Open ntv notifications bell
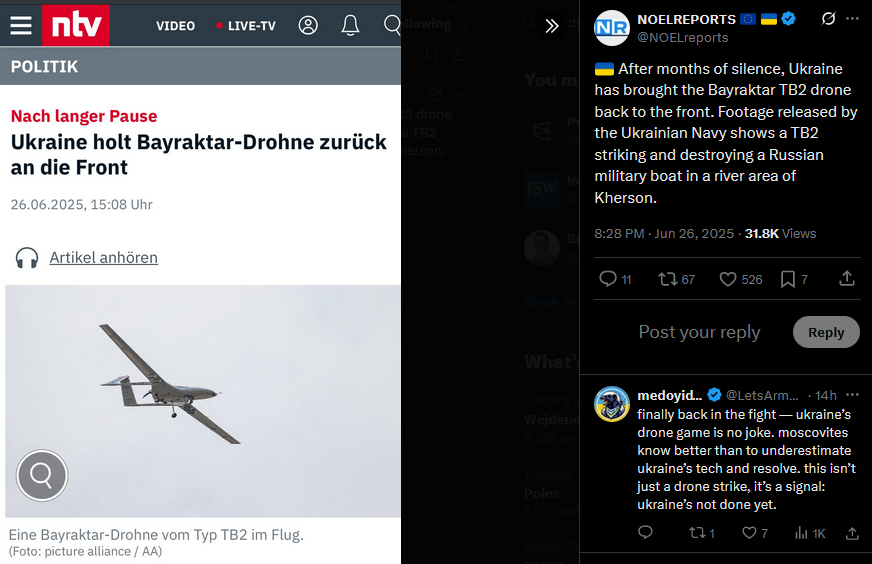 click(350, 25)
